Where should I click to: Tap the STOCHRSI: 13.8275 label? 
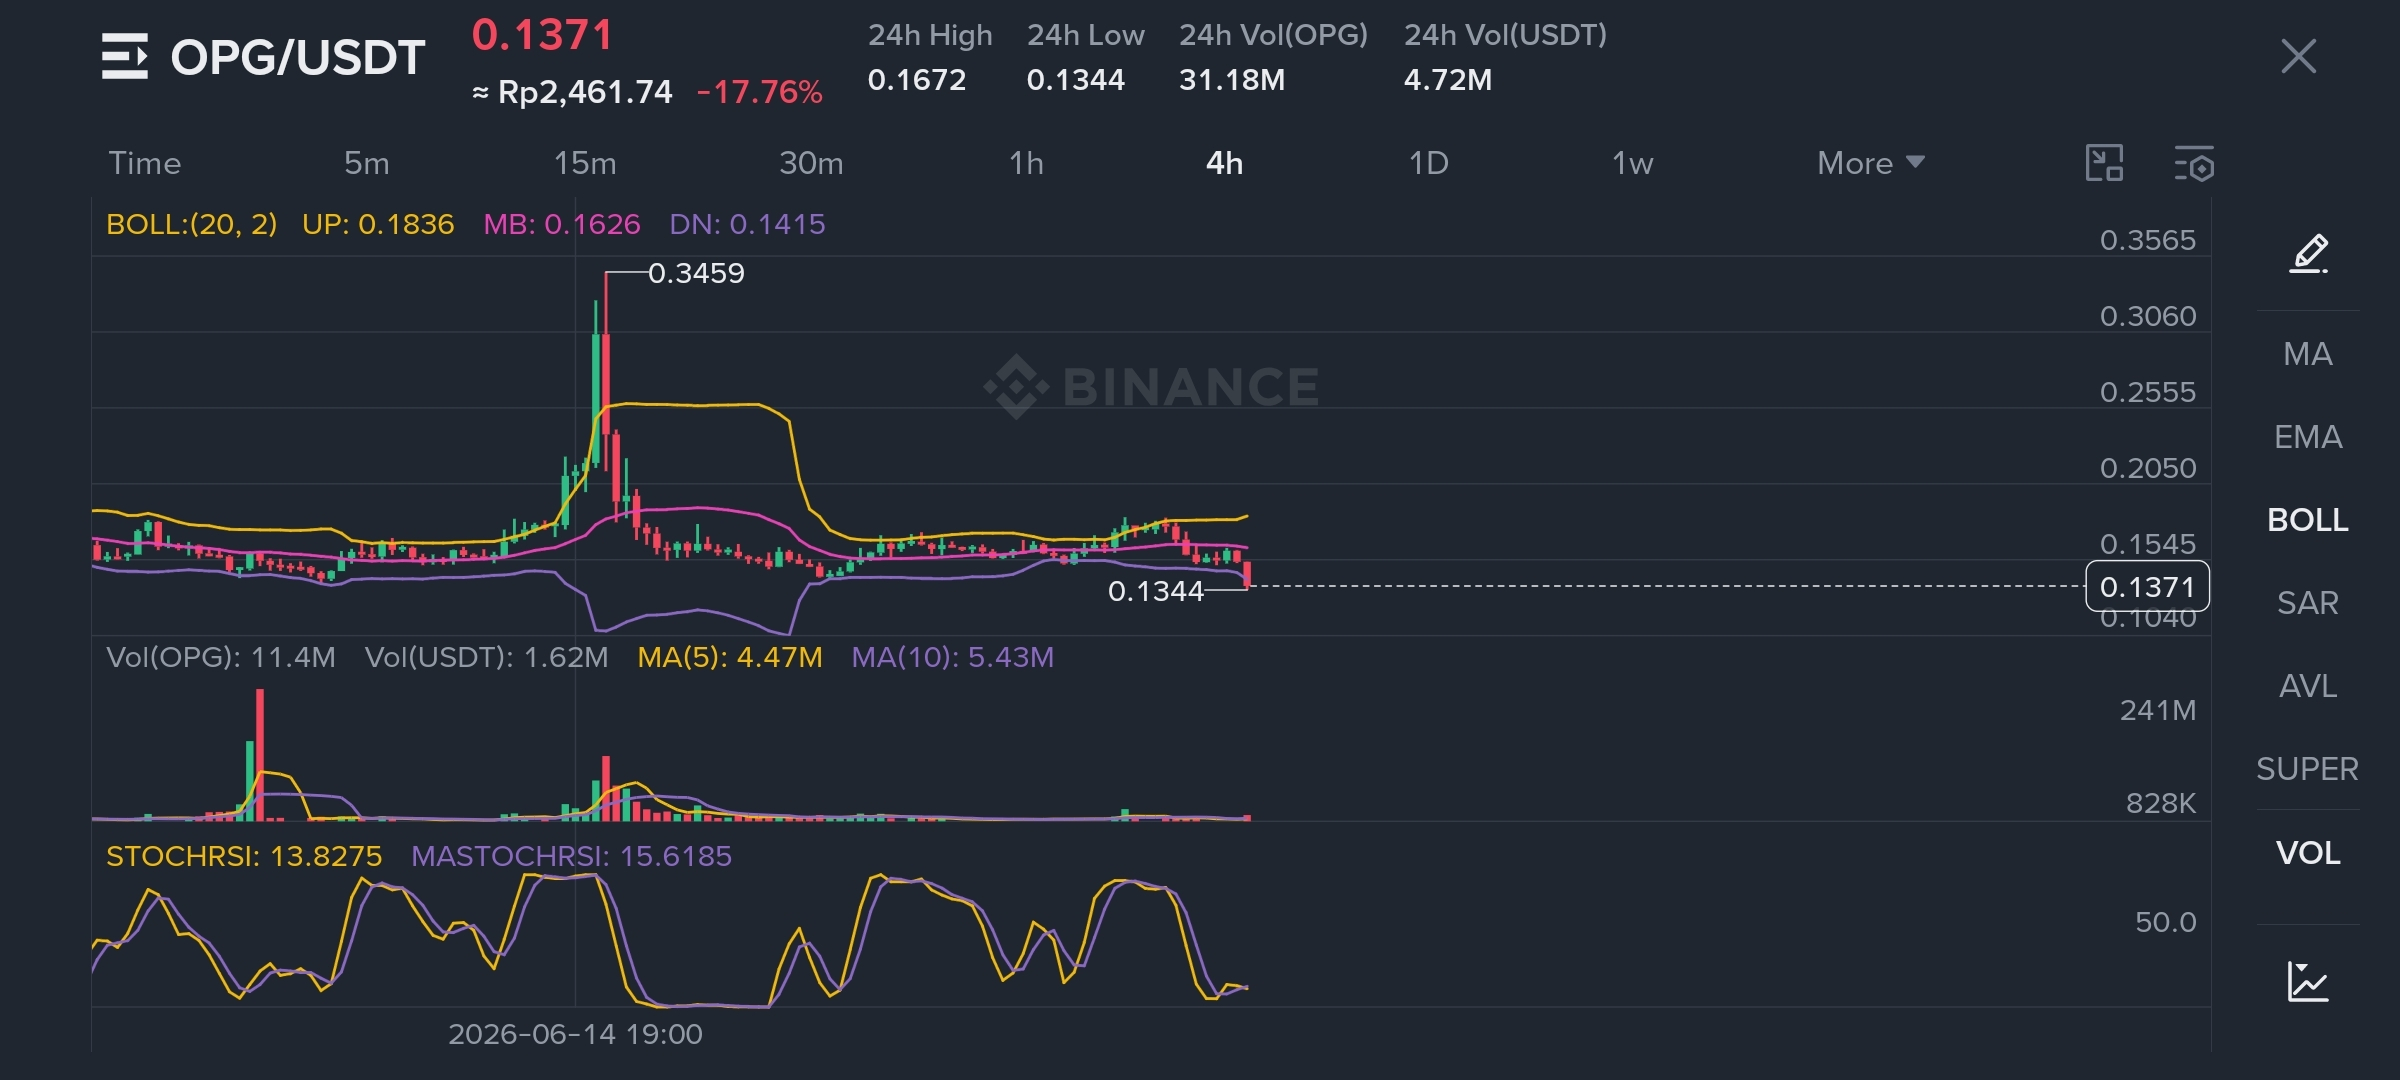(x=244, y=856)
